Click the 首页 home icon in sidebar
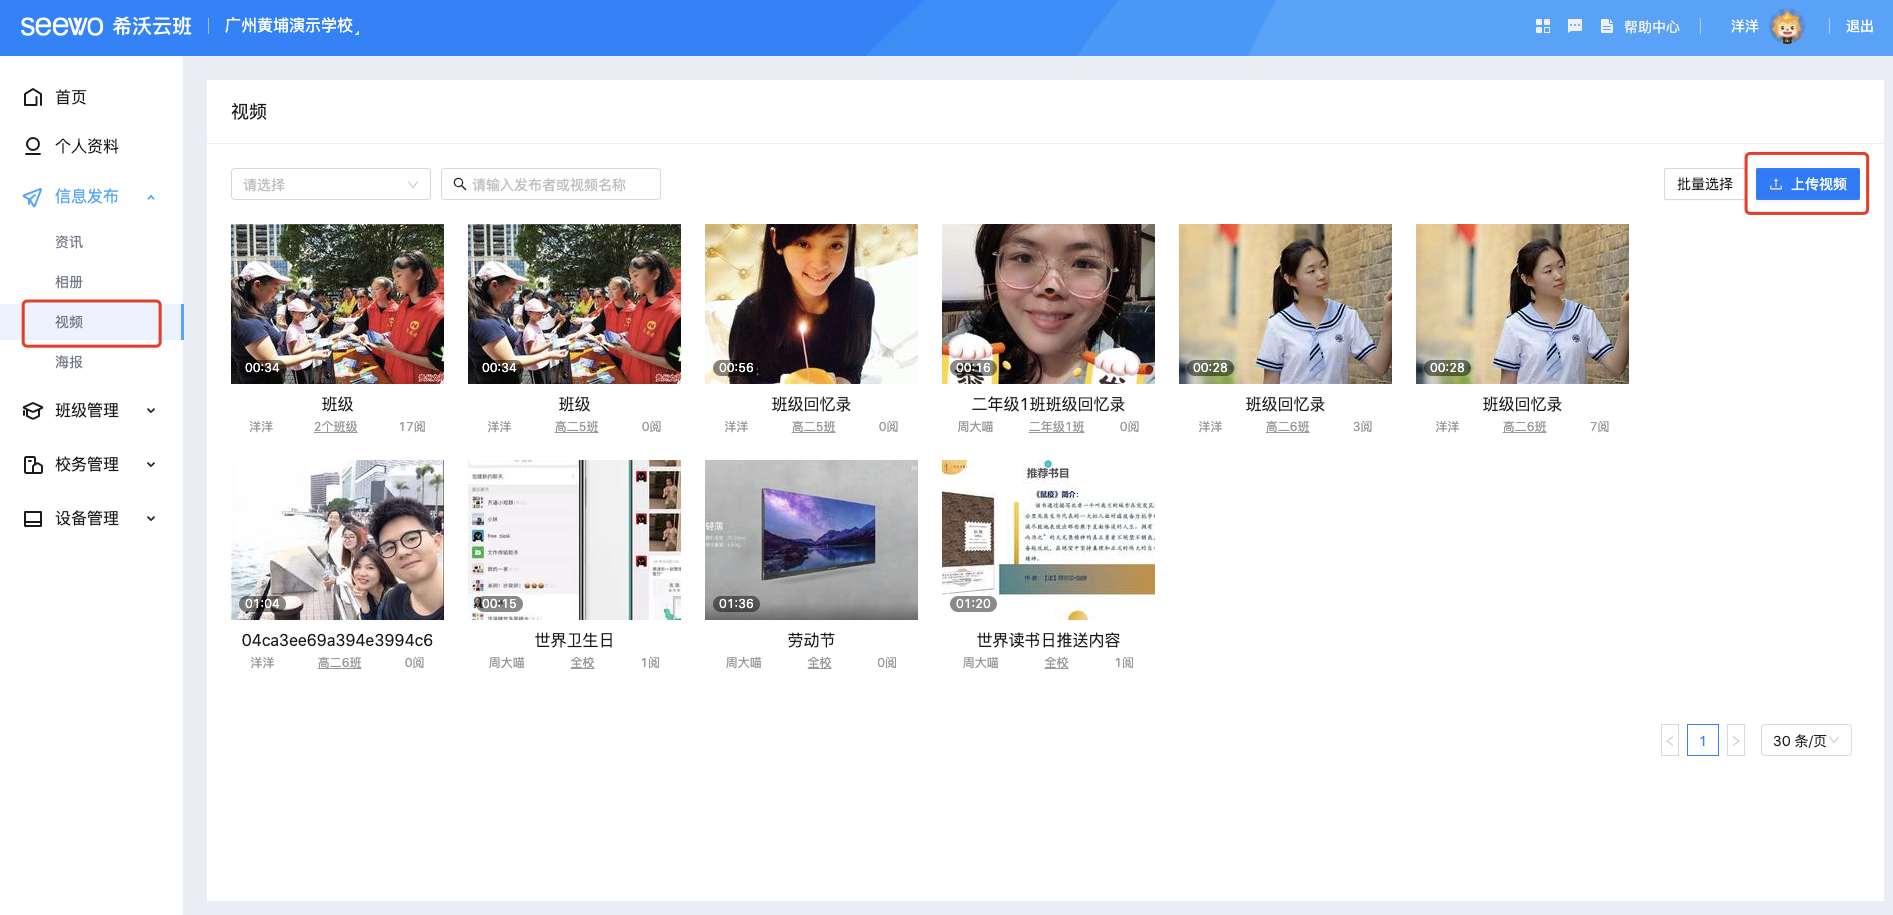This screenshot has width=1893, height=915. [x=33, y=97]
